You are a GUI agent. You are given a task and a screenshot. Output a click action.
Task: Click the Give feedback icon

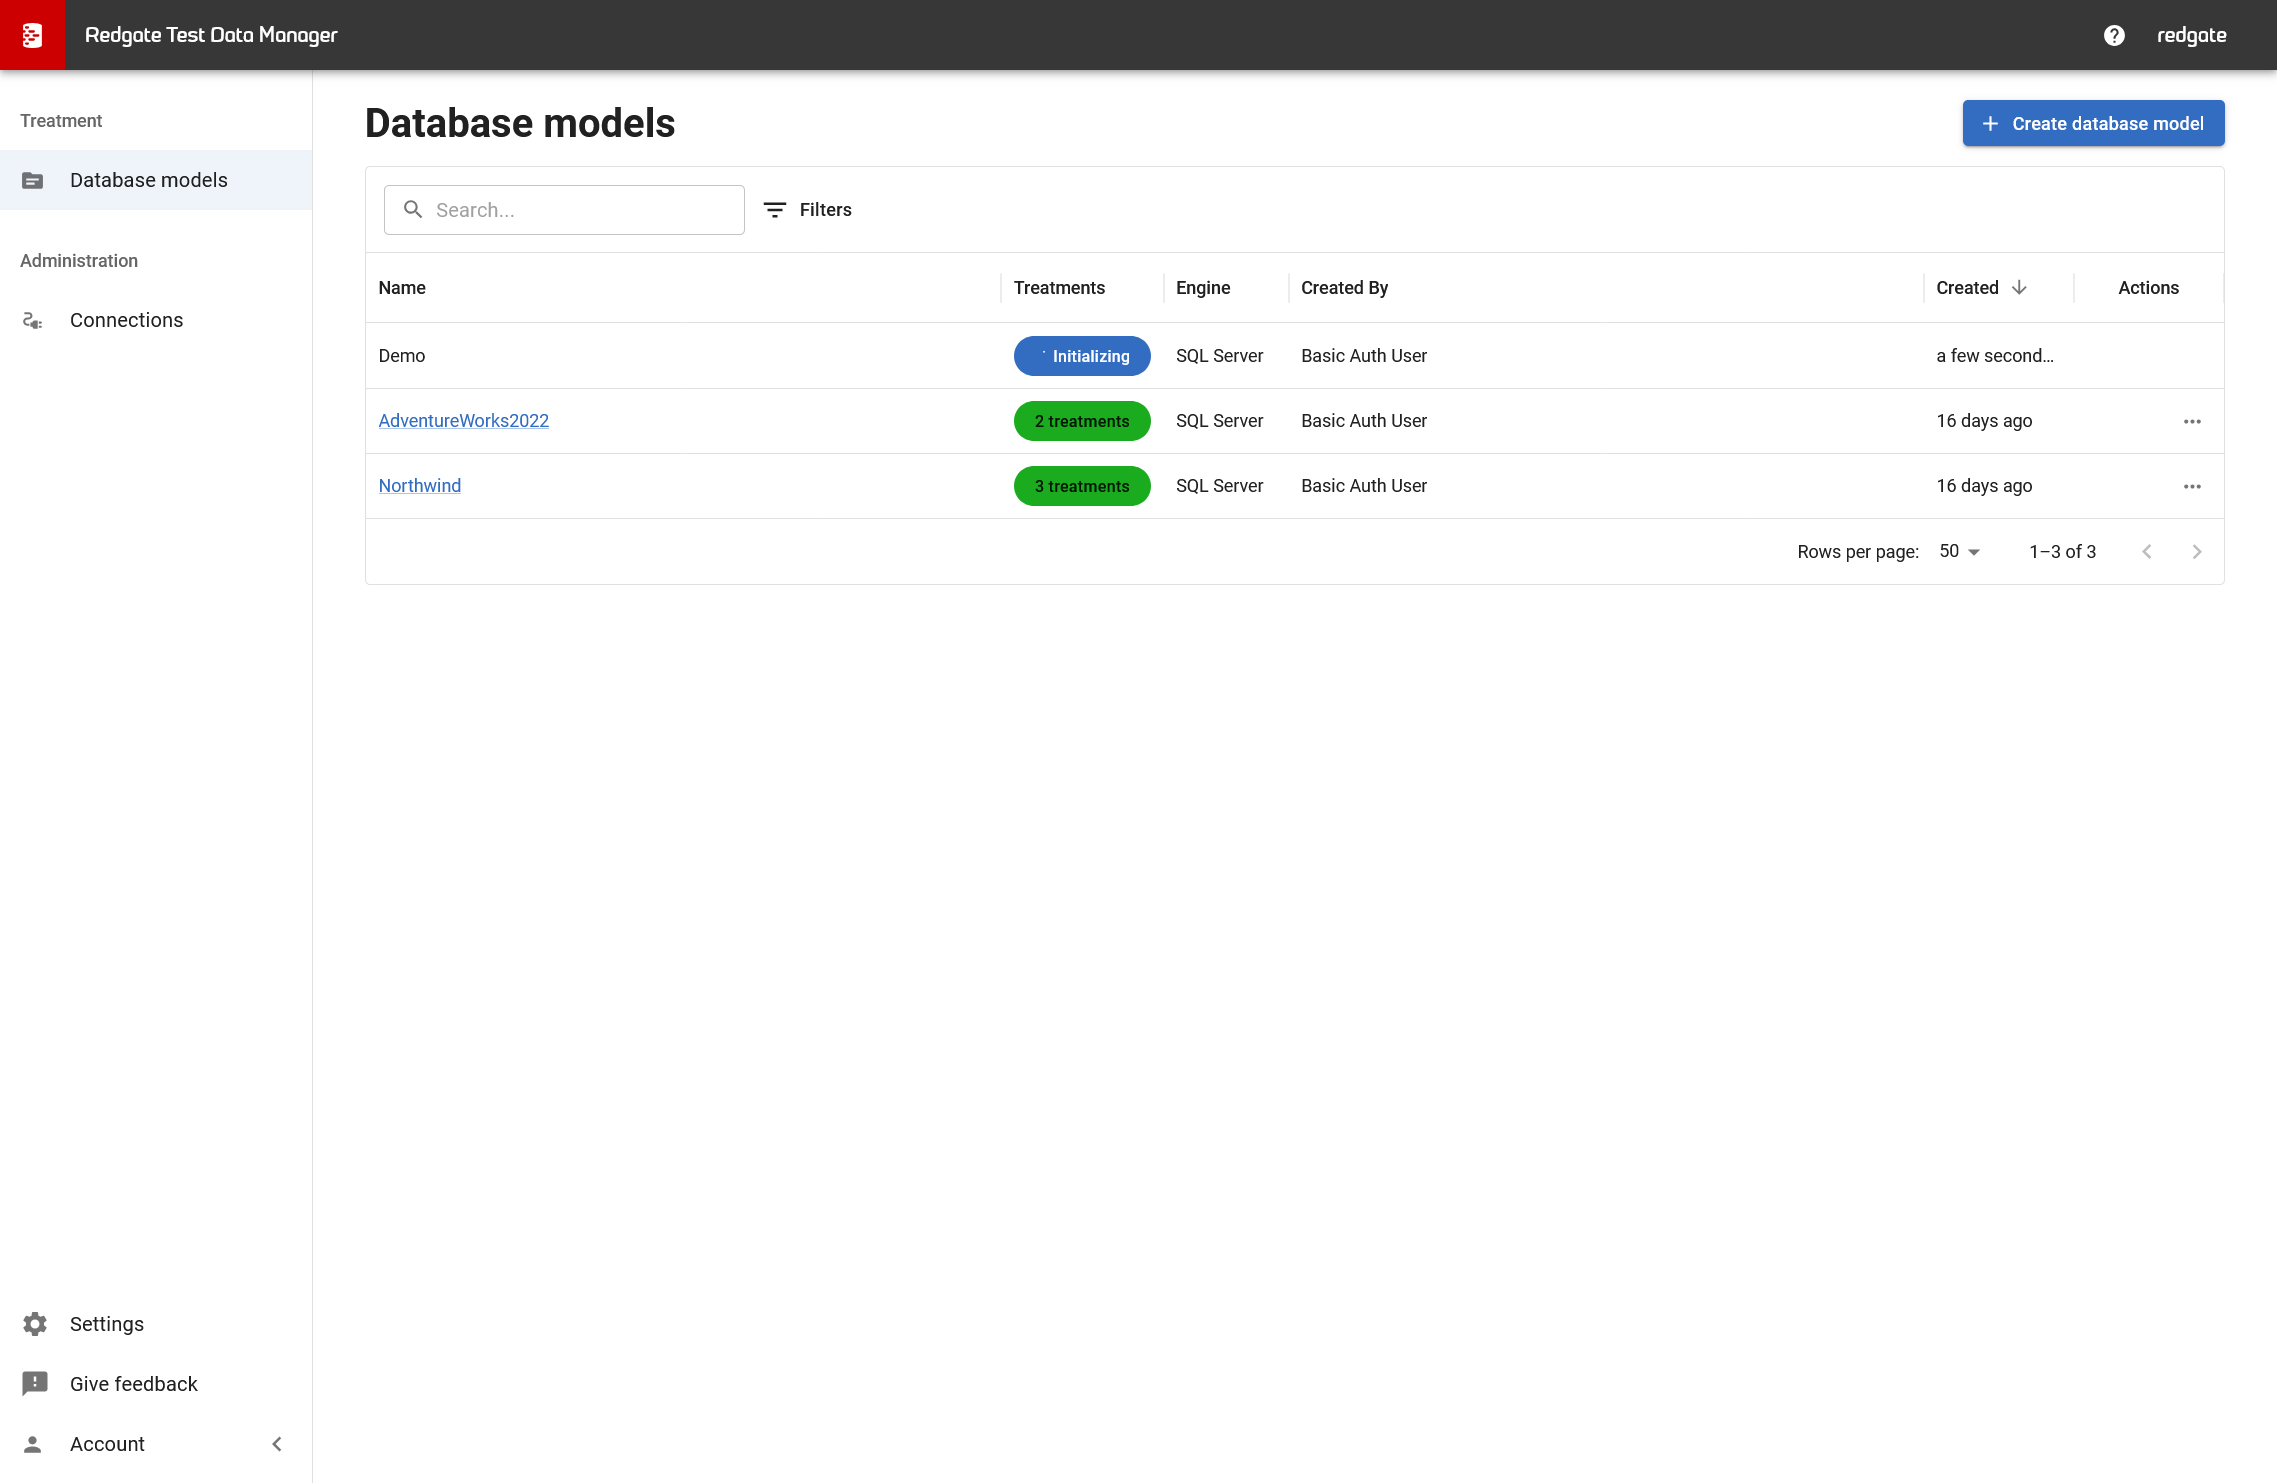coord(35,1384)
